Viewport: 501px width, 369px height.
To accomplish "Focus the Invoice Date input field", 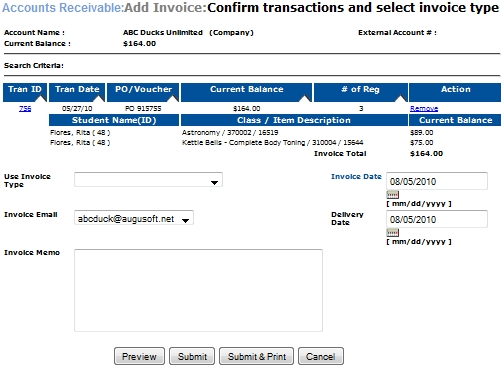I will pyautogui.click(x=437, y=181).
